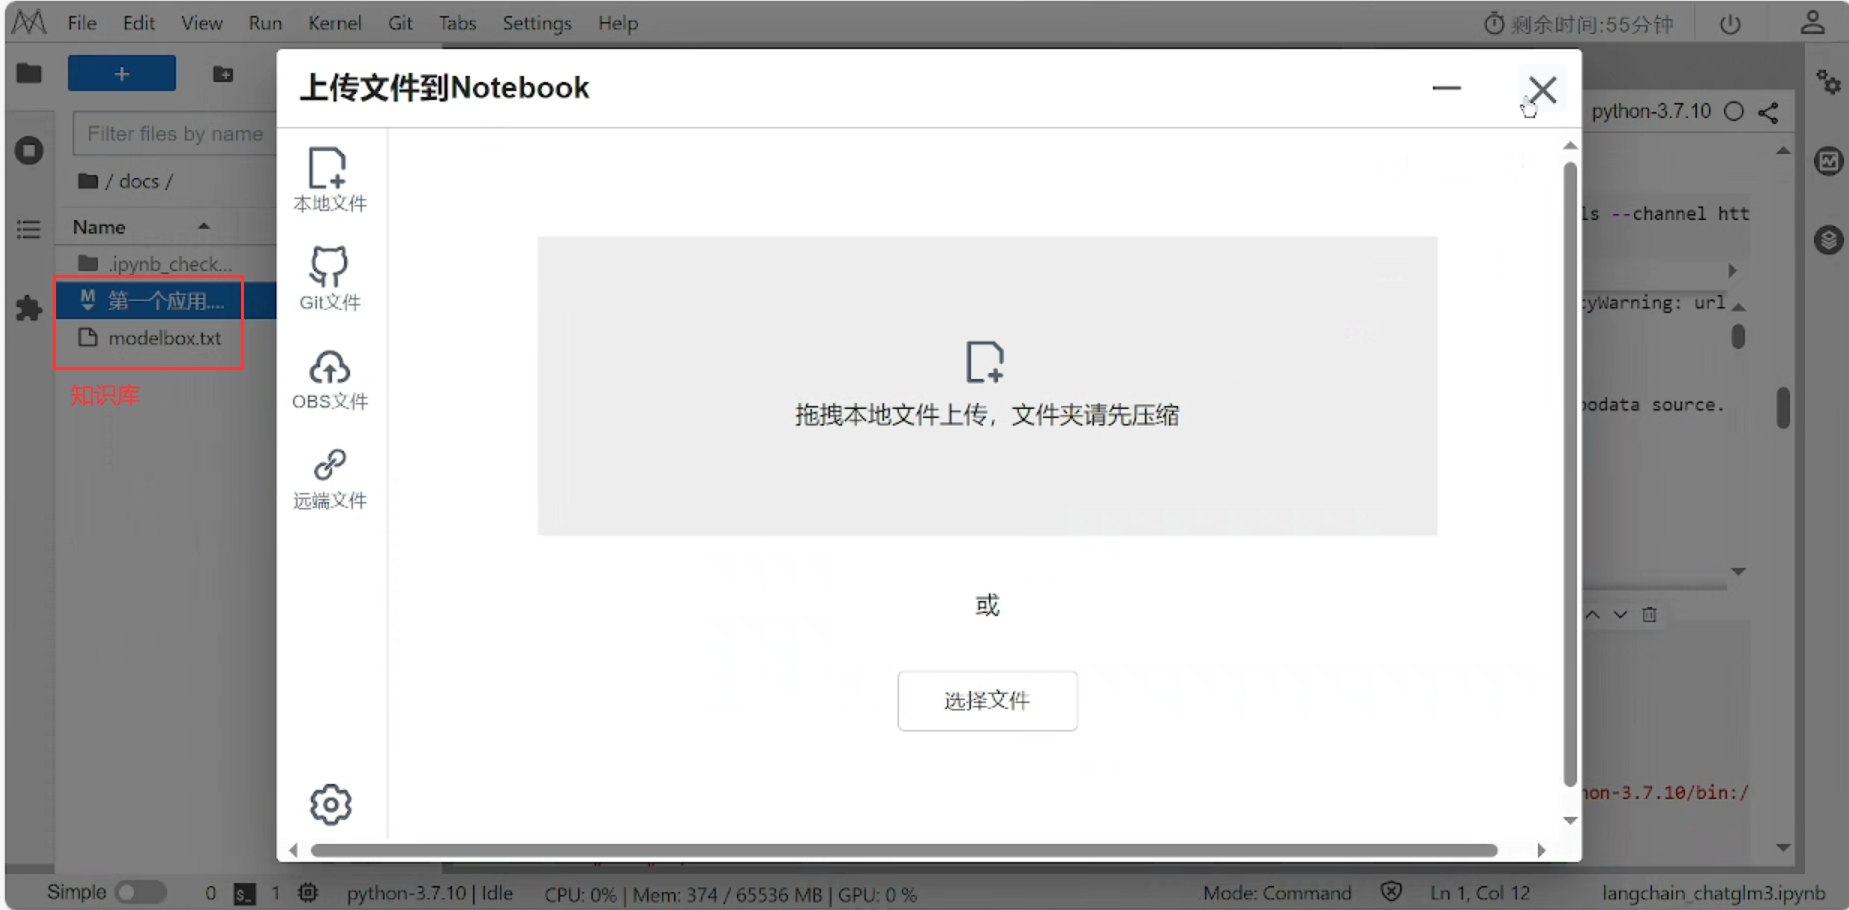
Task: Open the extensions manager sidebar icon
Action: pyautogui.click(x=29, y=308)
